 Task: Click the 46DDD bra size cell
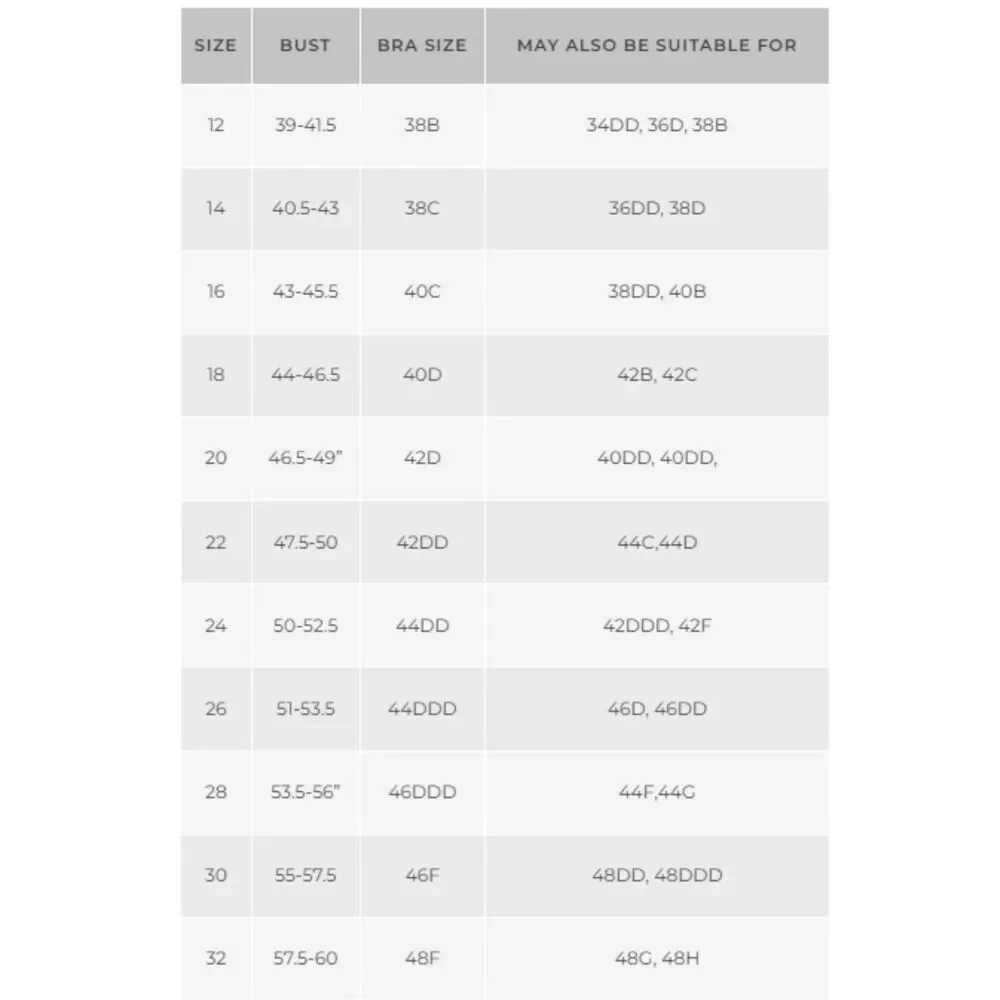click(422, 792)
